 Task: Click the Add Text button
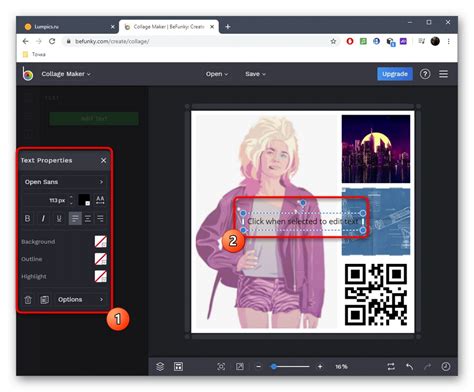click(x=94, y=119)
